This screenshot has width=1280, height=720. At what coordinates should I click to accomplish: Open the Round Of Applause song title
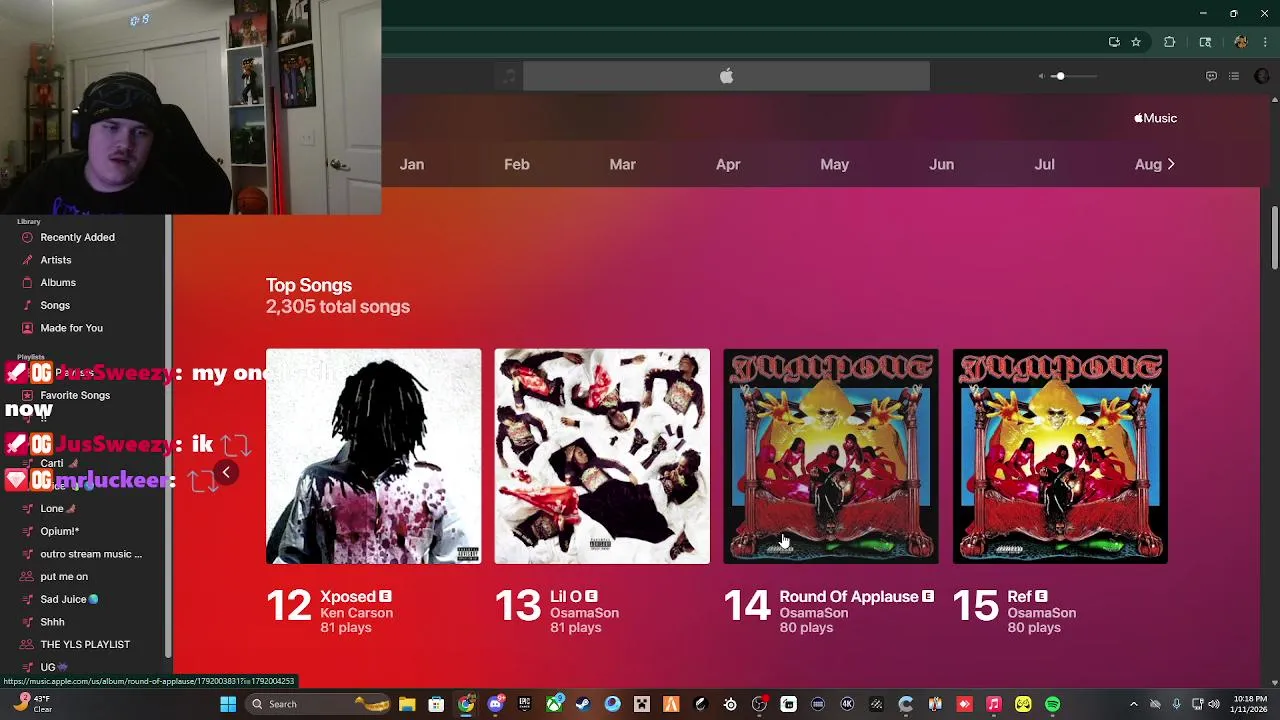(x=848, y=597)
